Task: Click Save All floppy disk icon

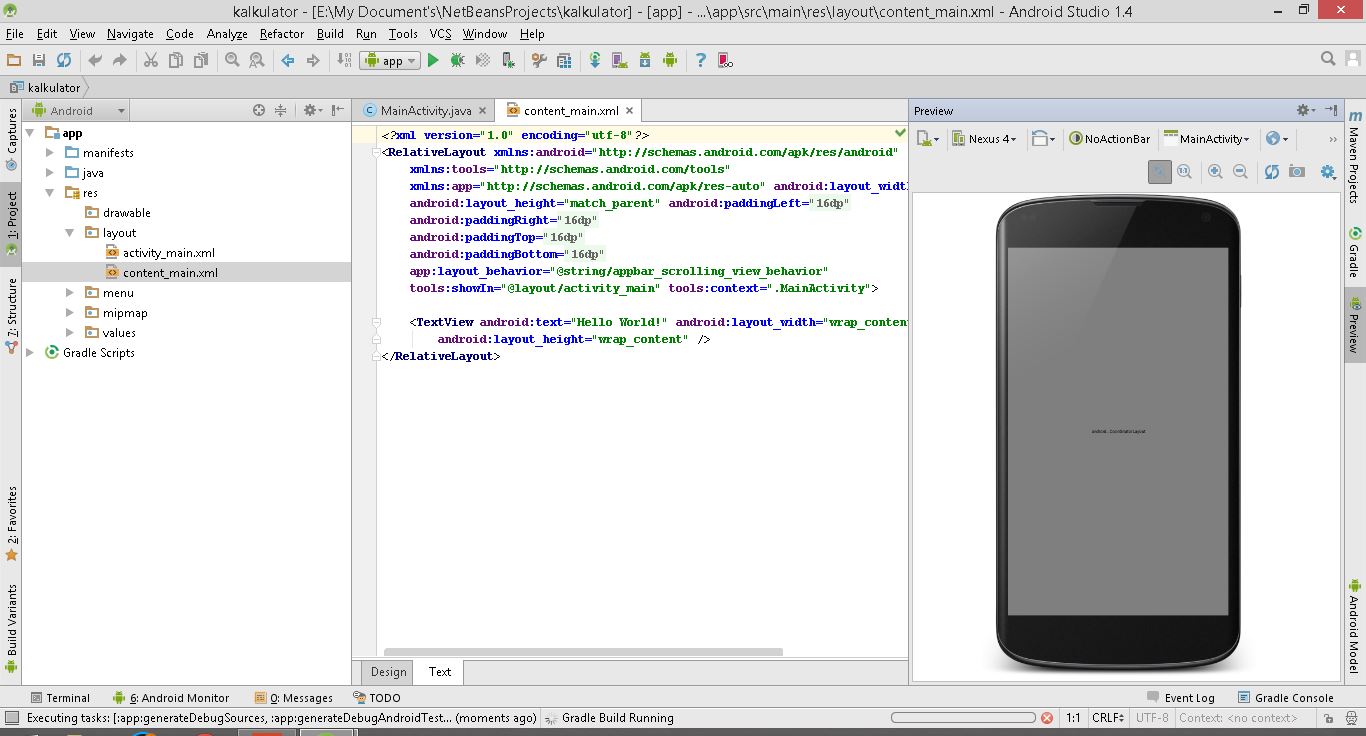Action: pyautogui.click(x=39, y=60)
